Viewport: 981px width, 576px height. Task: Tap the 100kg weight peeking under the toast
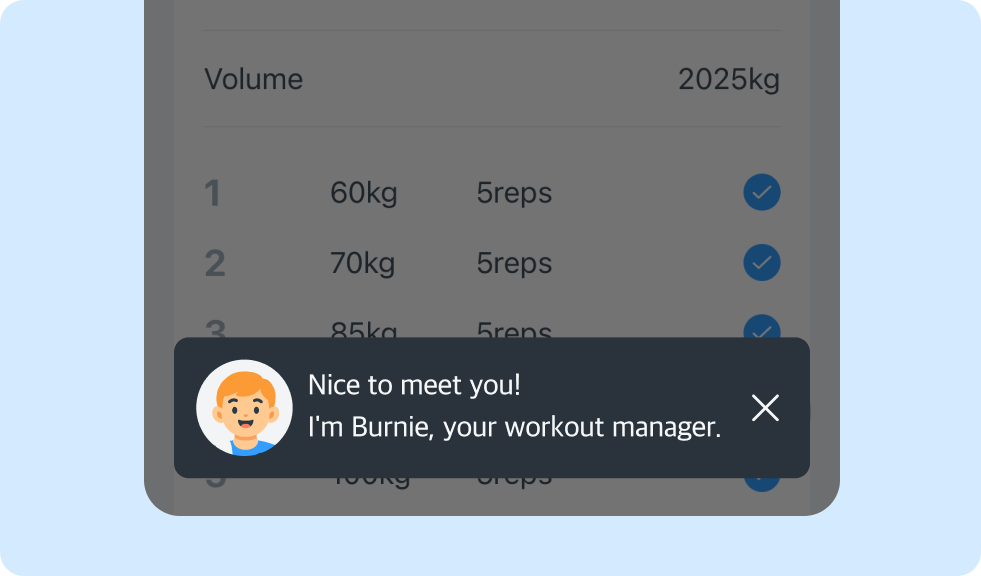(x=370, y=484)
